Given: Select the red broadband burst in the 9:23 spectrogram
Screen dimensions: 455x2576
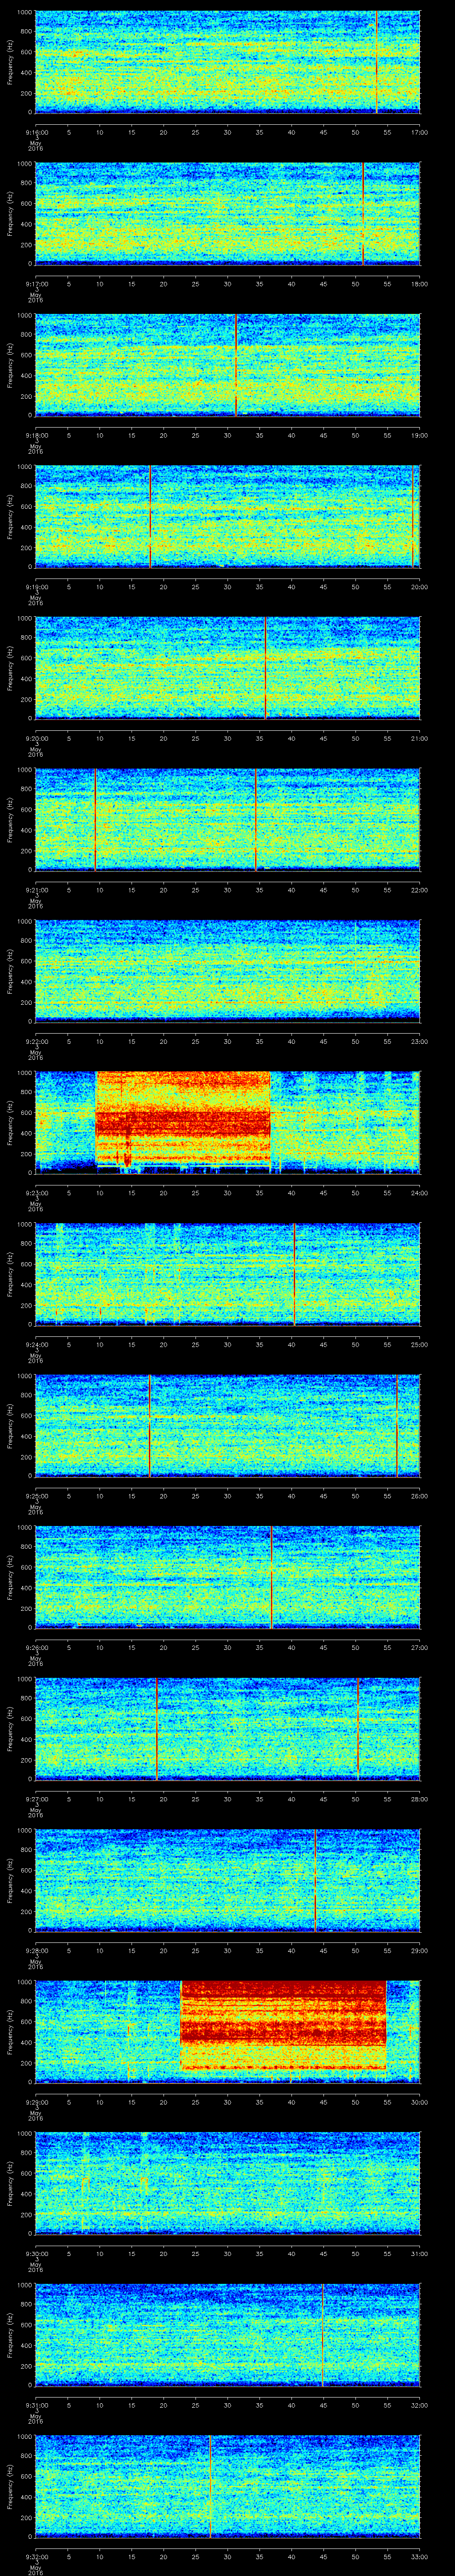Looking at the screenshot, I should click(x=183, y=1118).
